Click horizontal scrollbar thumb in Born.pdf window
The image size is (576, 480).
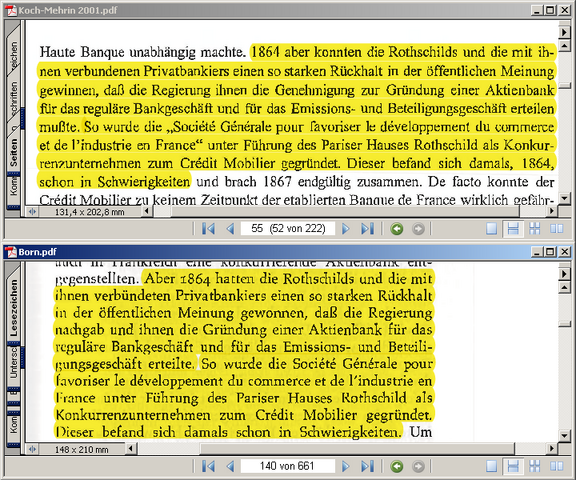coord(357,449)
